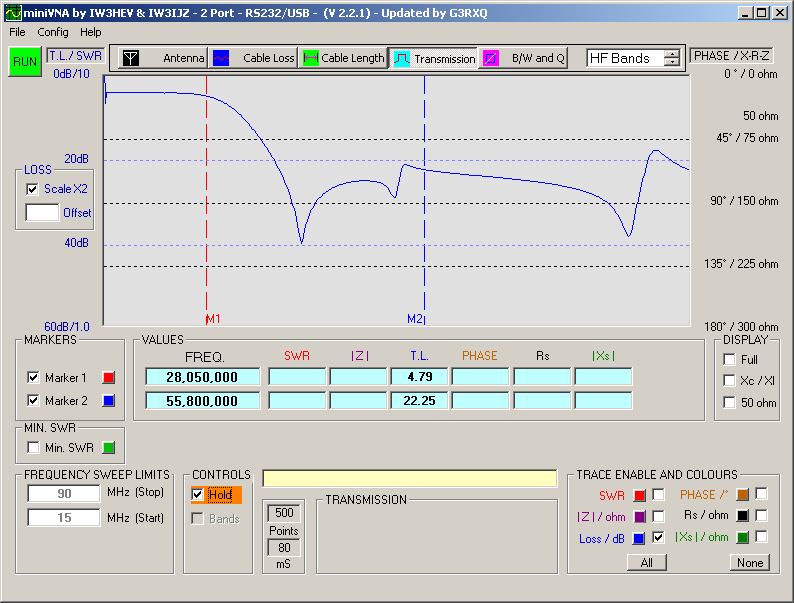This screenshot has width=794, height=603.
Task: Click the miniVNA title bar app icon
Action: [x=13, y=13]
